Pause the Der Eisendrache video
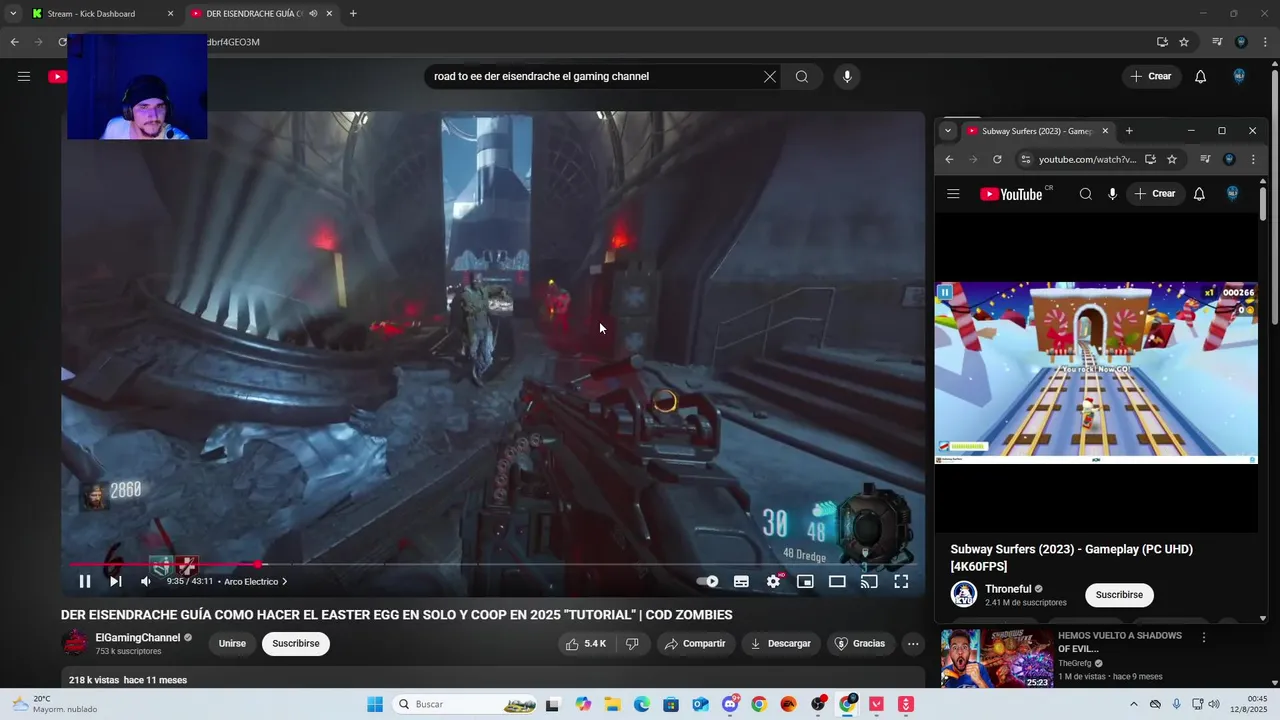 [85, 581]
